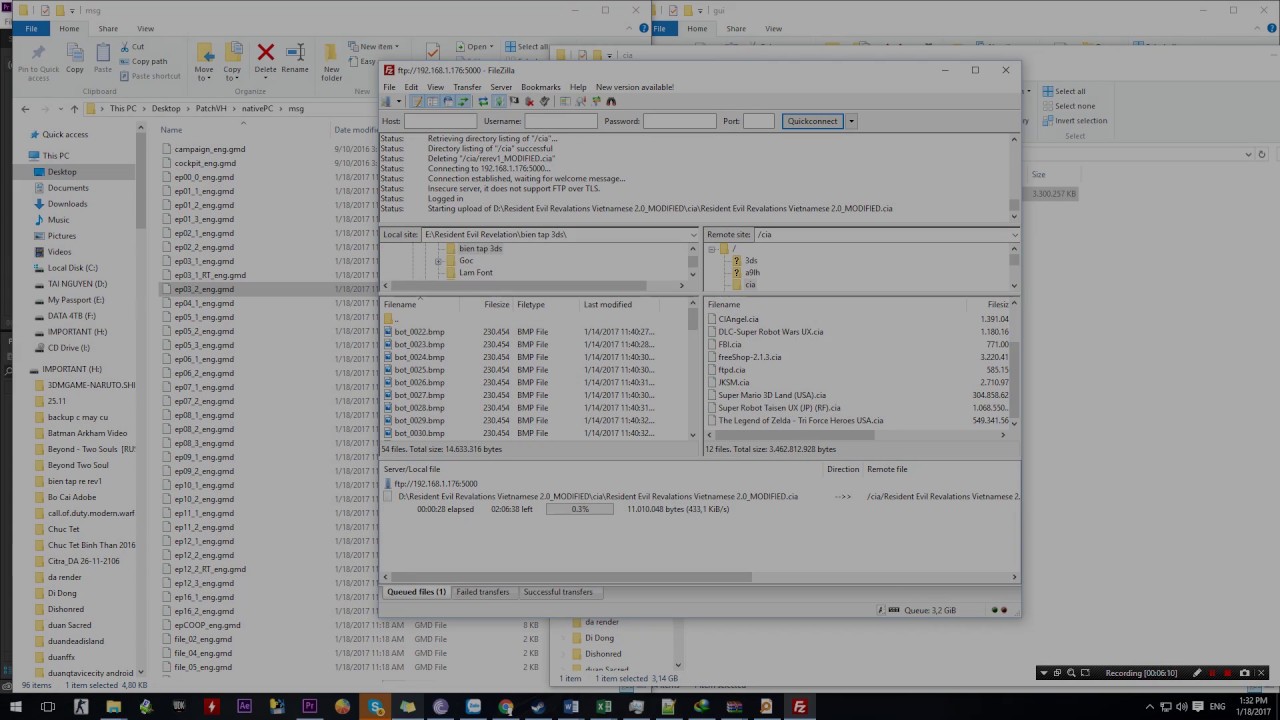Click Copy path in the Explorer ribbon

click(x=143, y=61)
